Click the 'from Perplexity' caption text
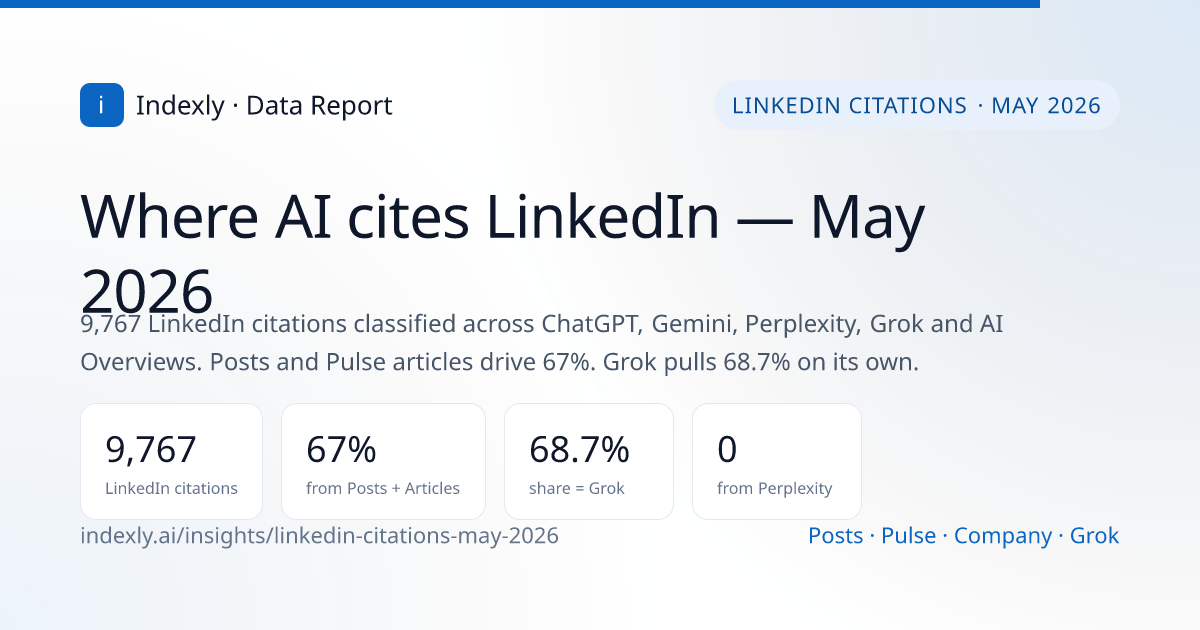 click(775, 489)
